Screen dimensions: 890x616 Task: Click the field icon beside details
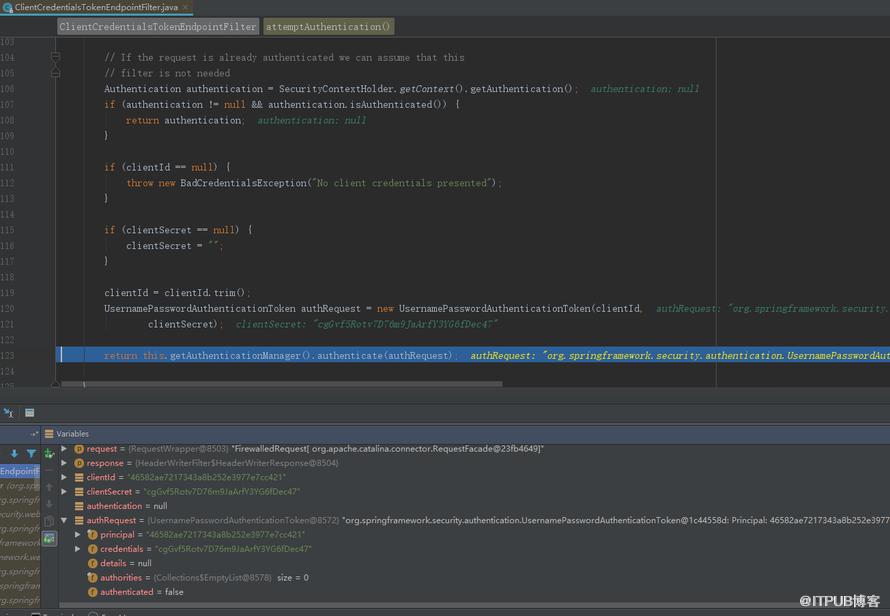[93, 563]
